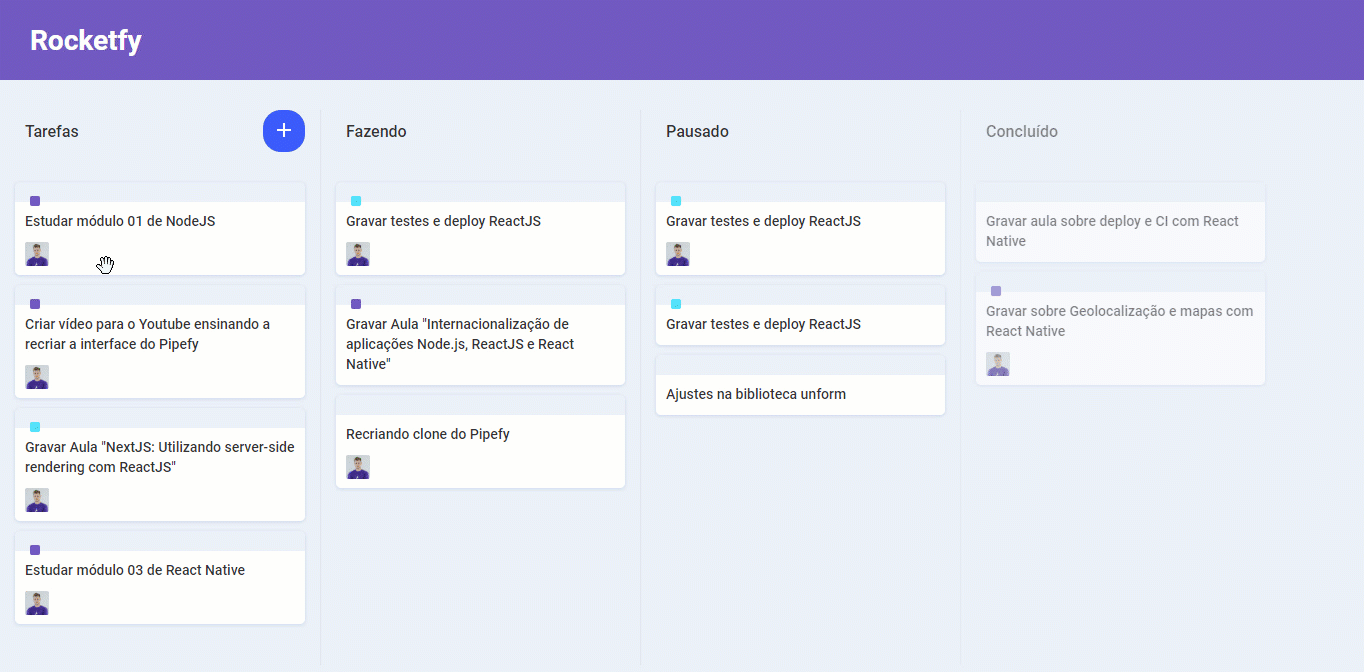This screenshot has height=672, width=1364.
Task: Open "Estudar módulo 01 de NodeJS" card text
Action: click(120, 221)
